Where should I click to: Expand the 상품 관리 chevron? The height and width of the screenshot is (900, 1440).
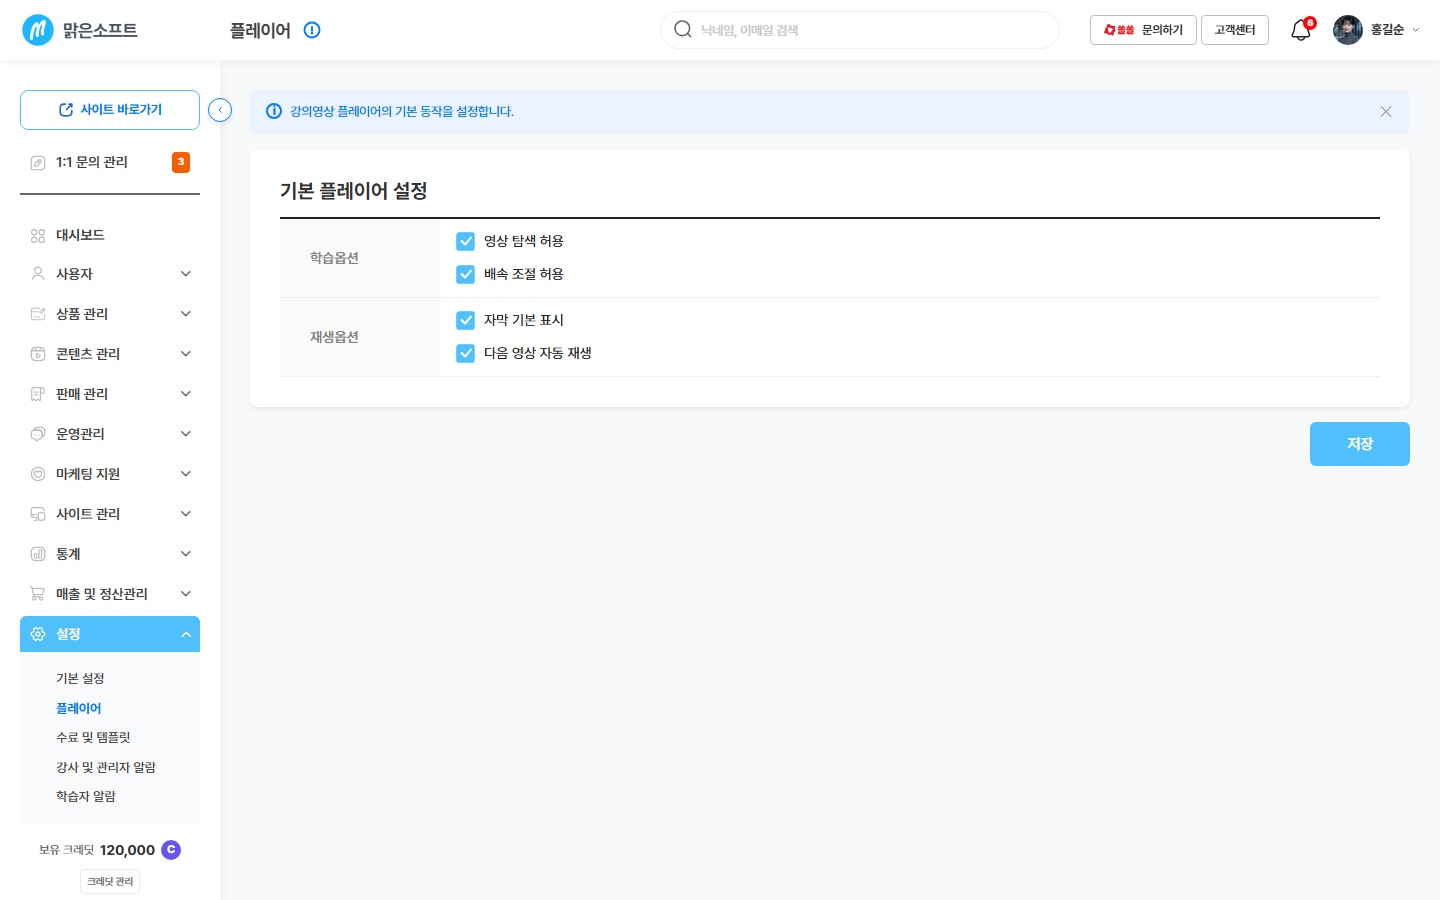(x=186, y=314)
